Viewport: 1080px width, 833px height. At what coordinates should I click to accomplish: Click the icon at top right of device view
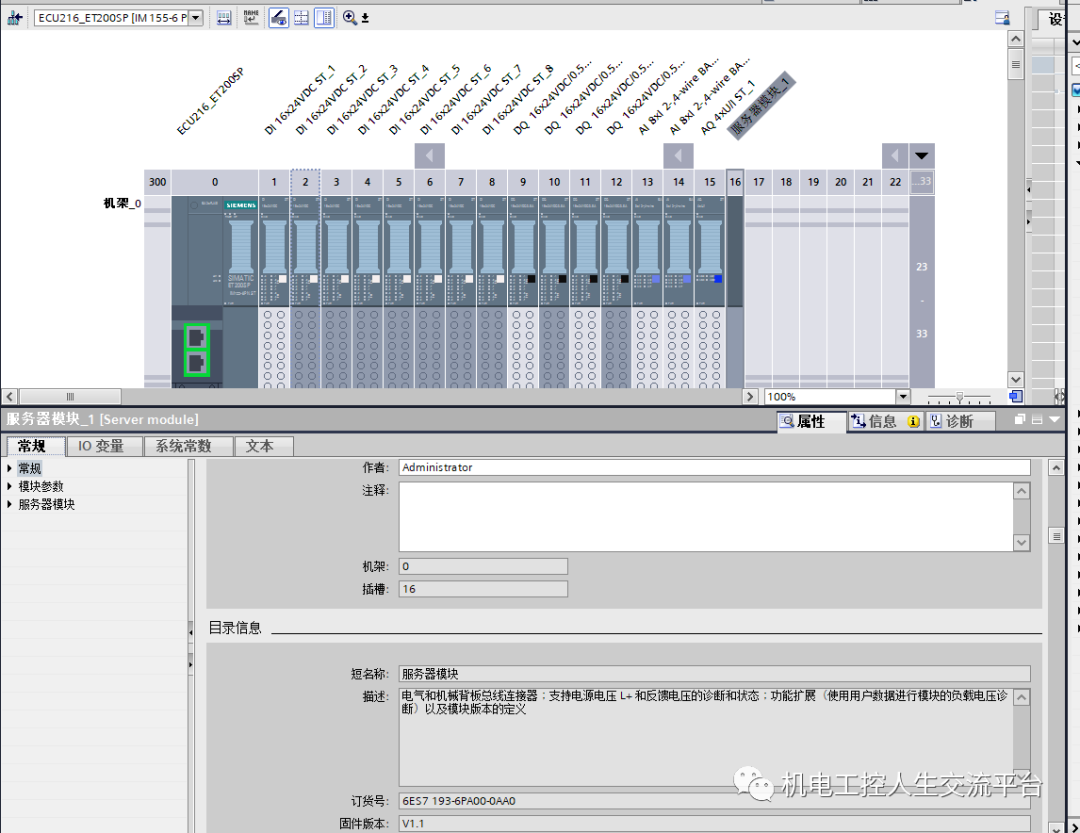point(1002,18)
